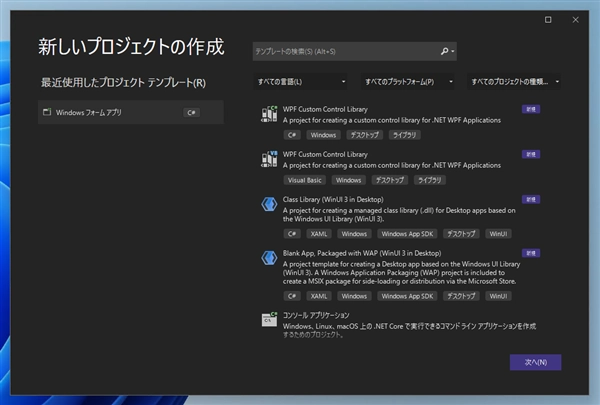Maximize the new project dialog window
This screenshot has height=405, width=600.
pos(548,20)
